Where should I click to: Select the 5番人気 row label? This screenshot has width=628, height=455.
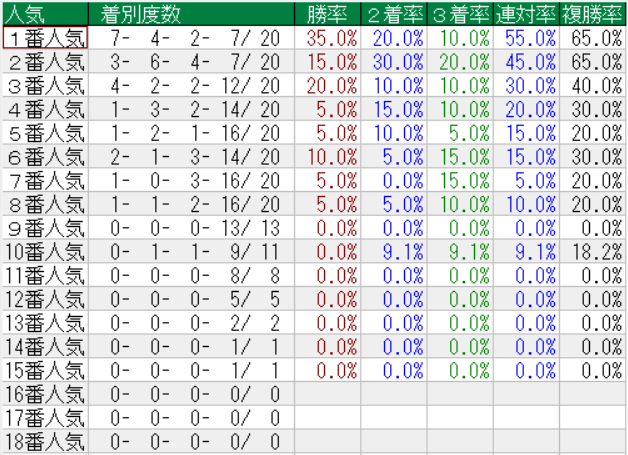click(45, 133)
